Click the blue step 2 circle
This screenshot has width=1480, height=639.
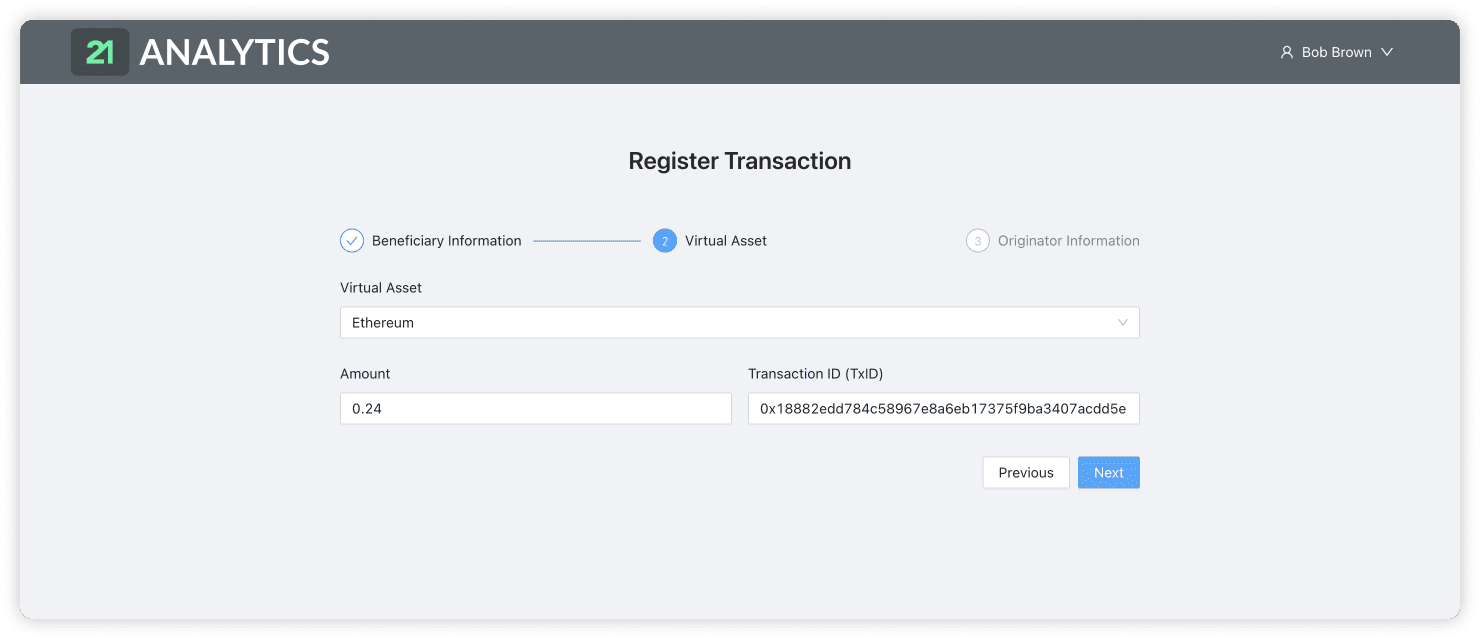coord(665,241)
